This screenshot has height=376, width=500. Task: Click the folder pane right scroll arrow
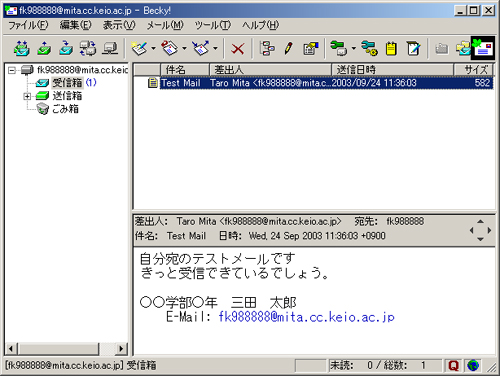(121, 349)
